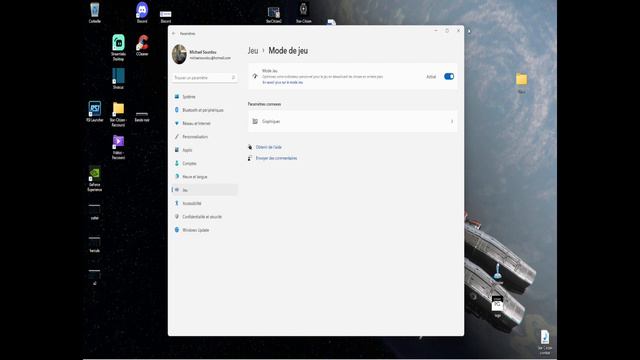Viewport: 640px width, 360px height.
Task: Turn off the Mode Jeu toggle switch
Action: point(449,76)
